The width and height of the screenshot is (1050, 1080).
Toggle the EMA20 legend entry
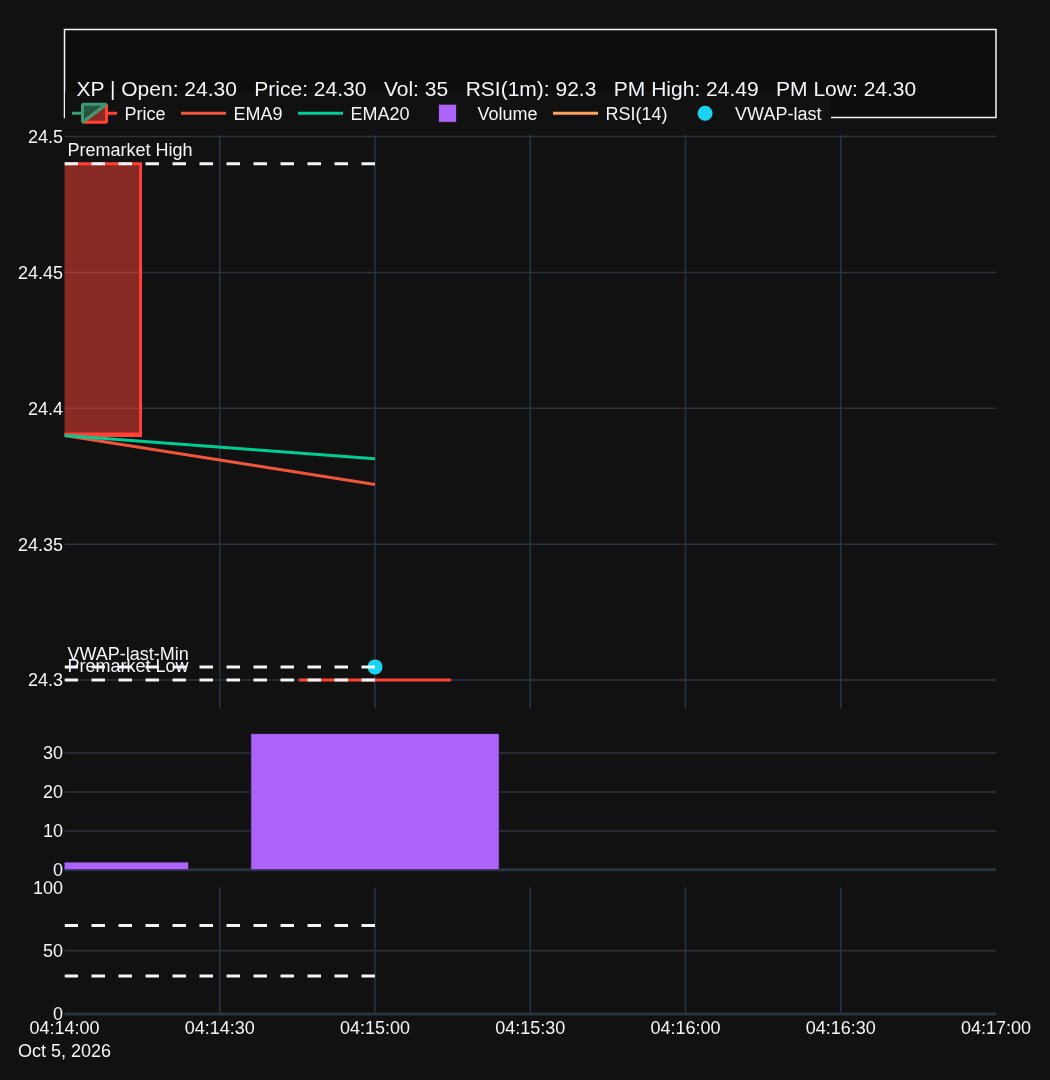354,114
